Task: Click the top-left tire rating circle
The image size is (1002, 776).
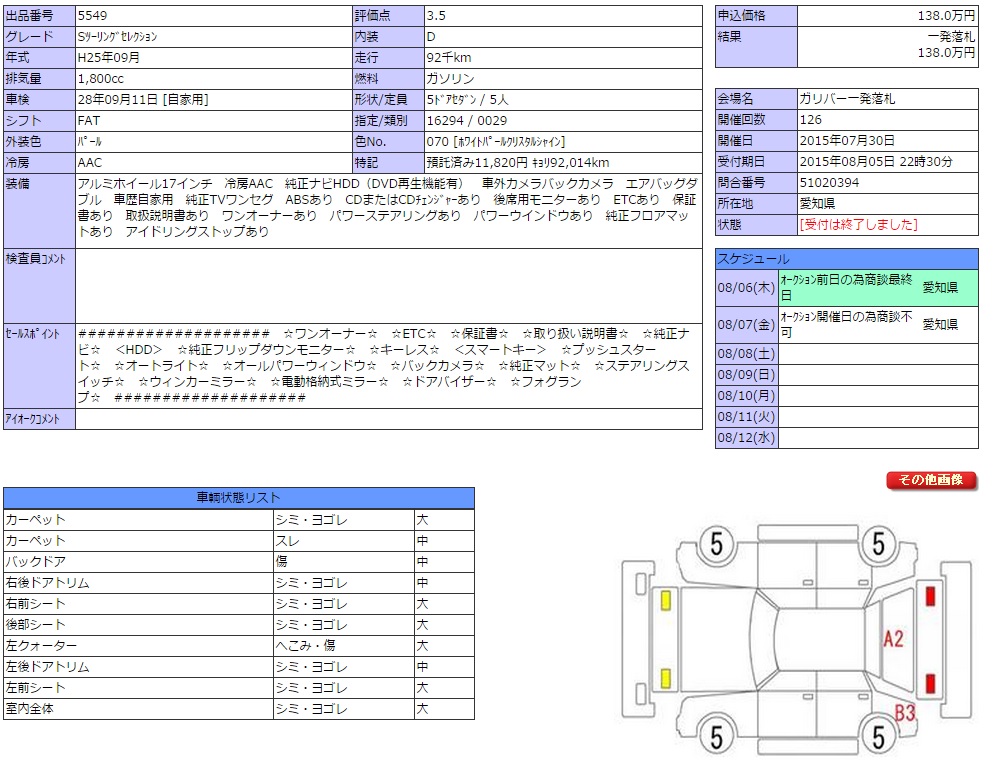Action: 716,545
